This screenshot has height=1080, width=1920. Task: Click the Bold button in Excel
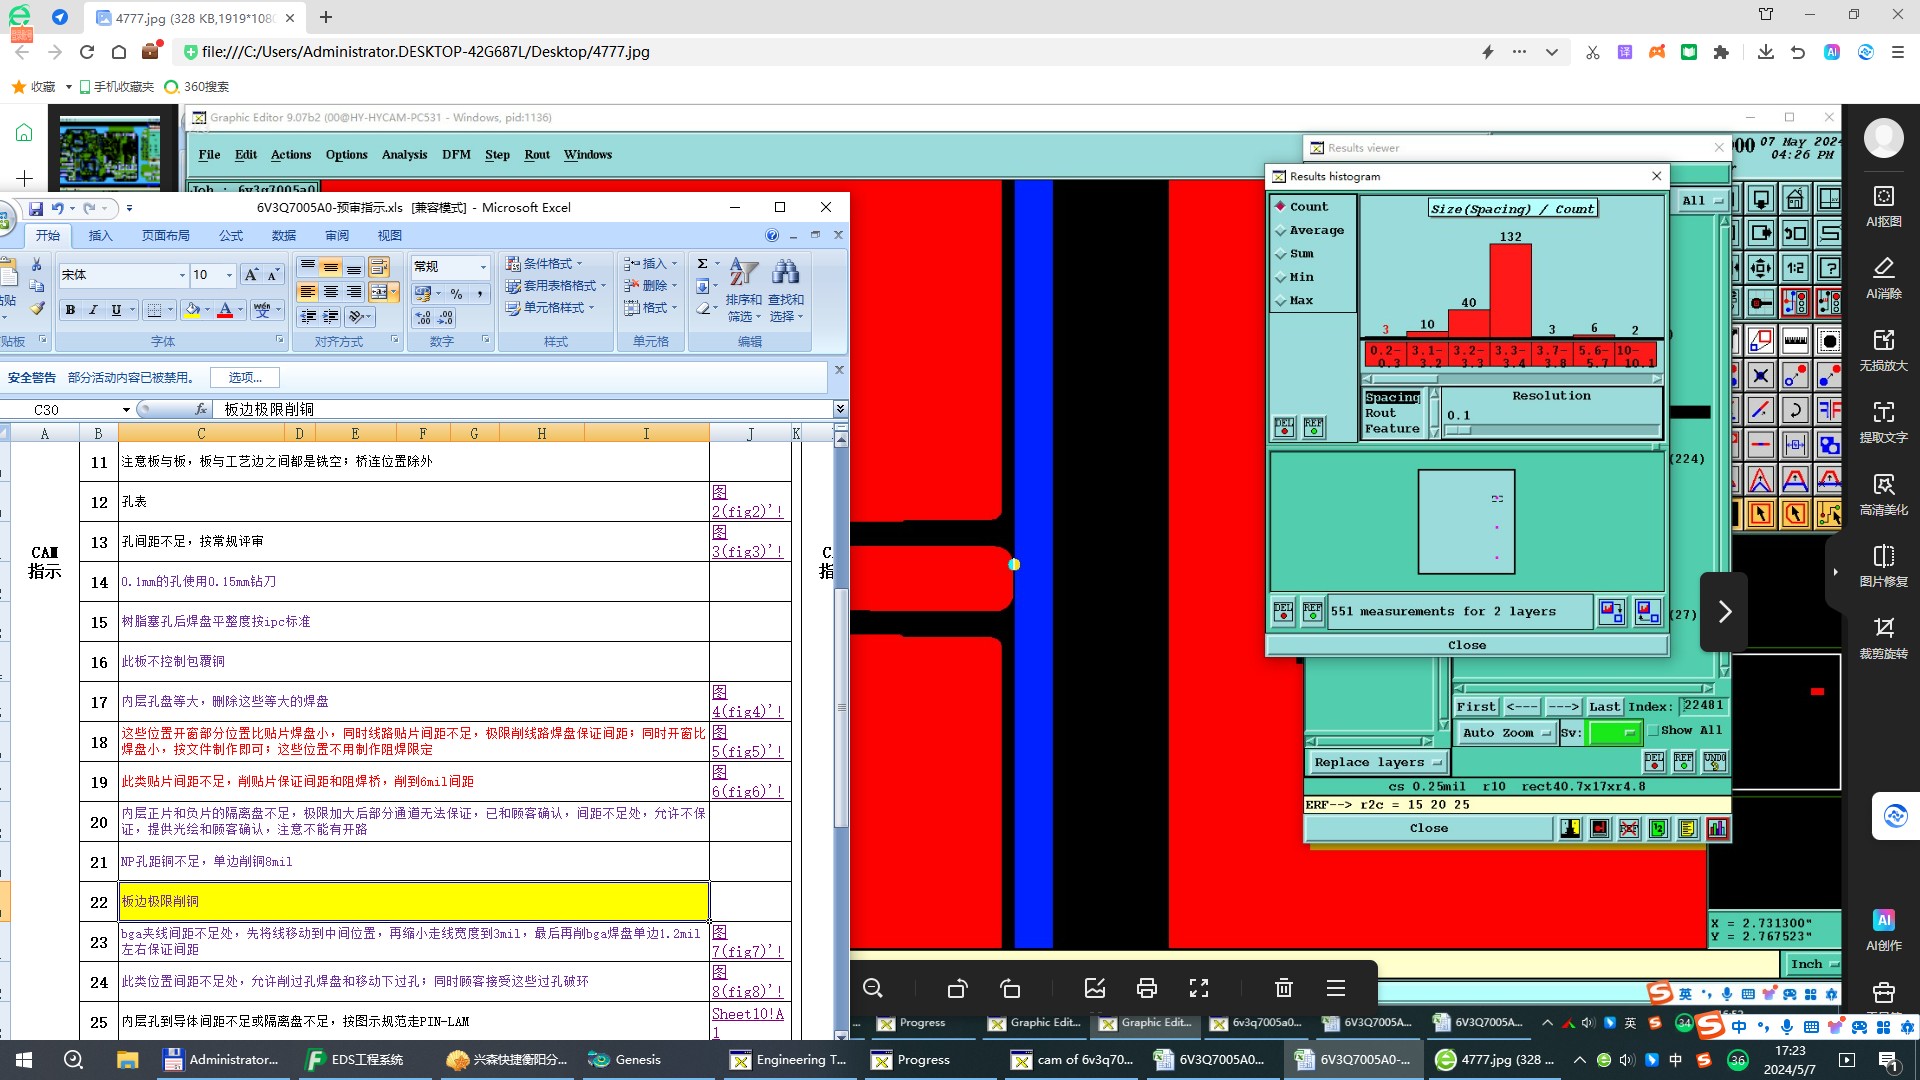(x=70, y=310)
